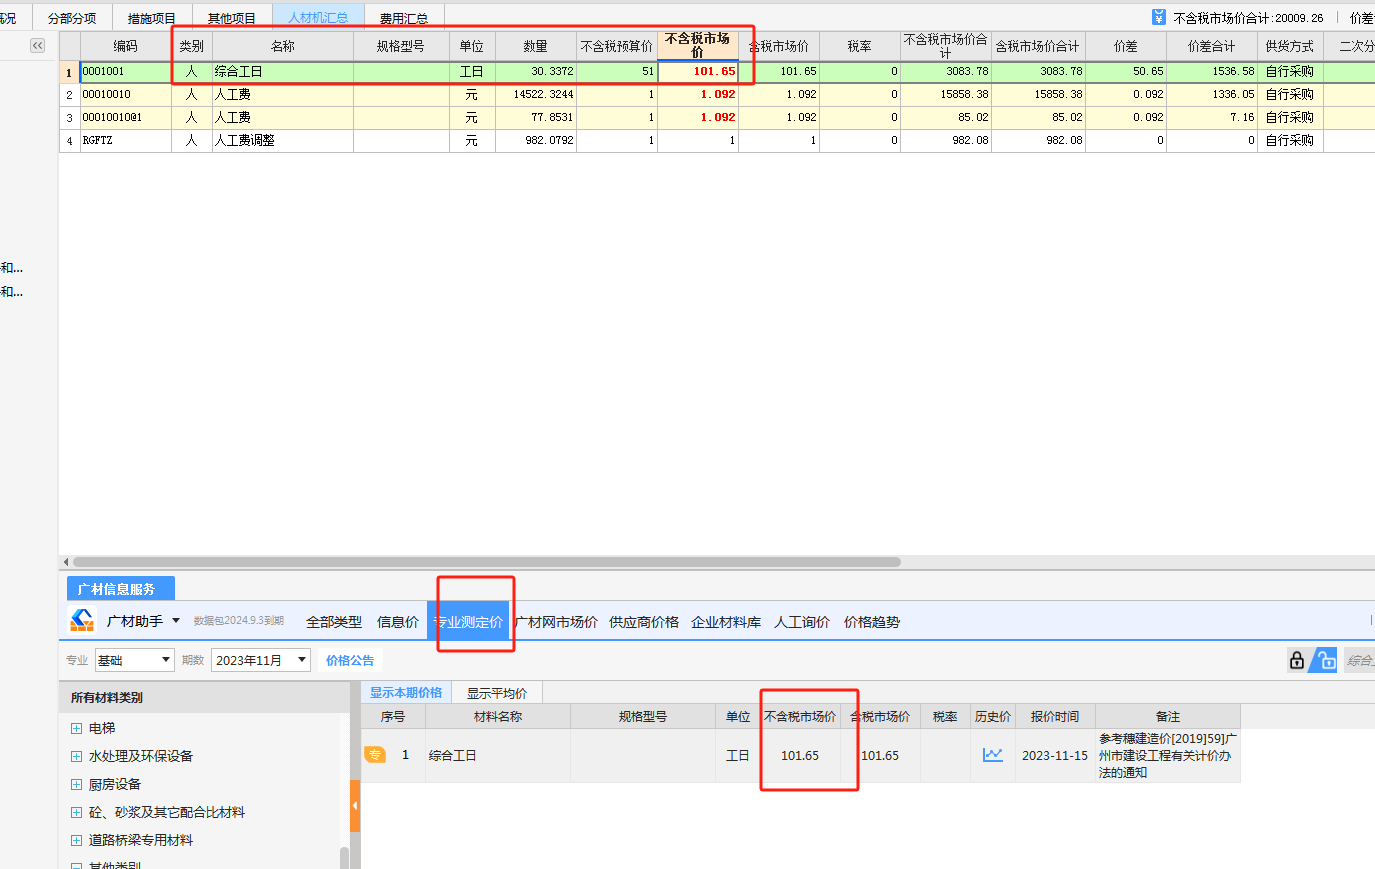Screen dimensions: 1375x869
Task: Switch to the 其他项目 tab
Action: pos(231,18)
